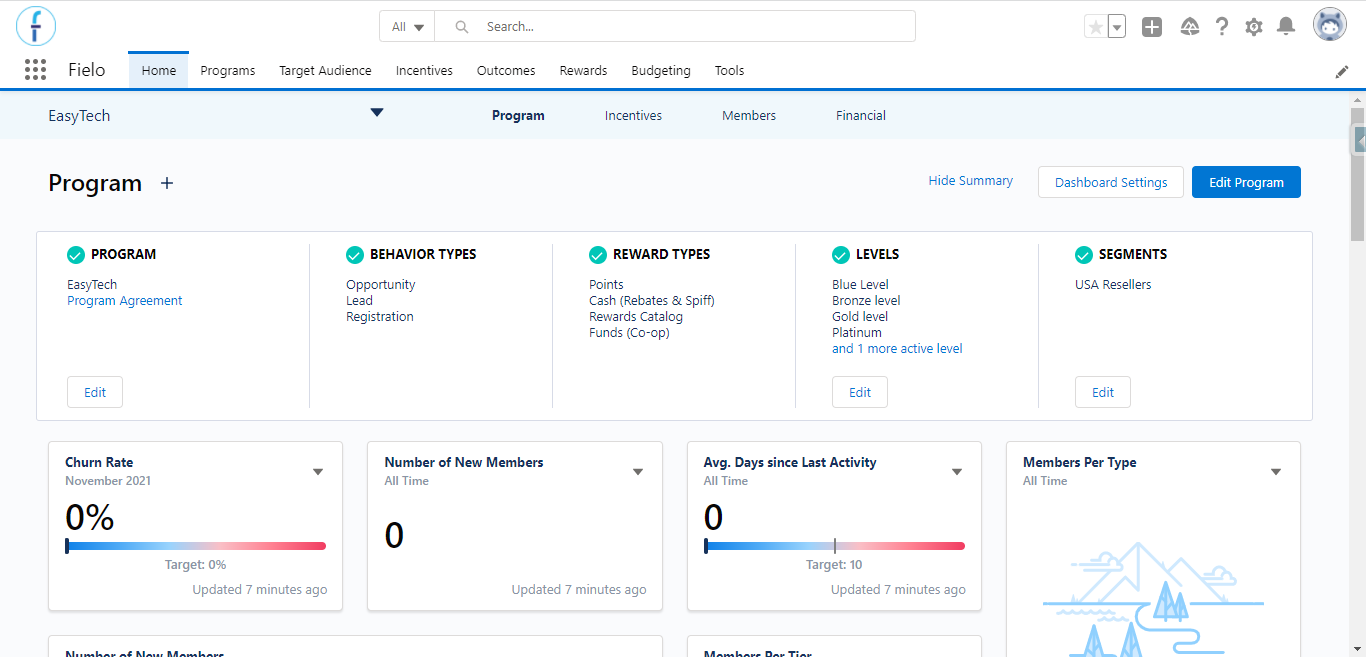Open Churn Rate card dropdown menu
1366x657 pixels.
tap(318, 472)
